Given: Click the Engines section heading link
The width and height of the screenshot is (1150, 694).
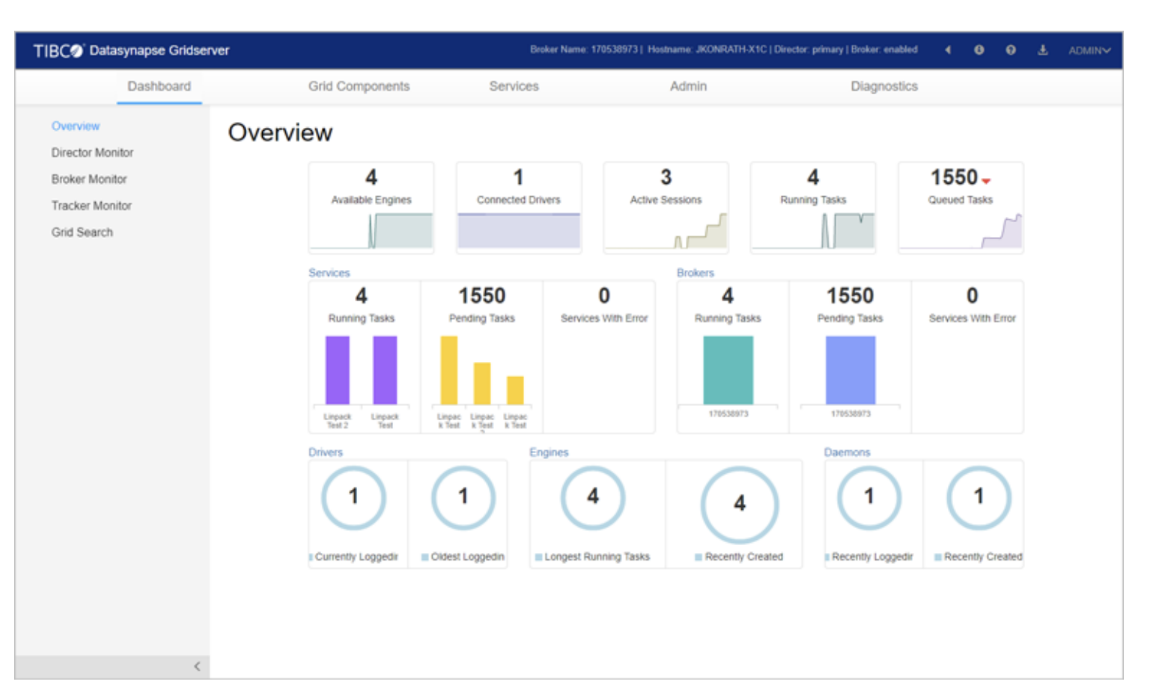Looking at the screenshot, I should 548,452.
